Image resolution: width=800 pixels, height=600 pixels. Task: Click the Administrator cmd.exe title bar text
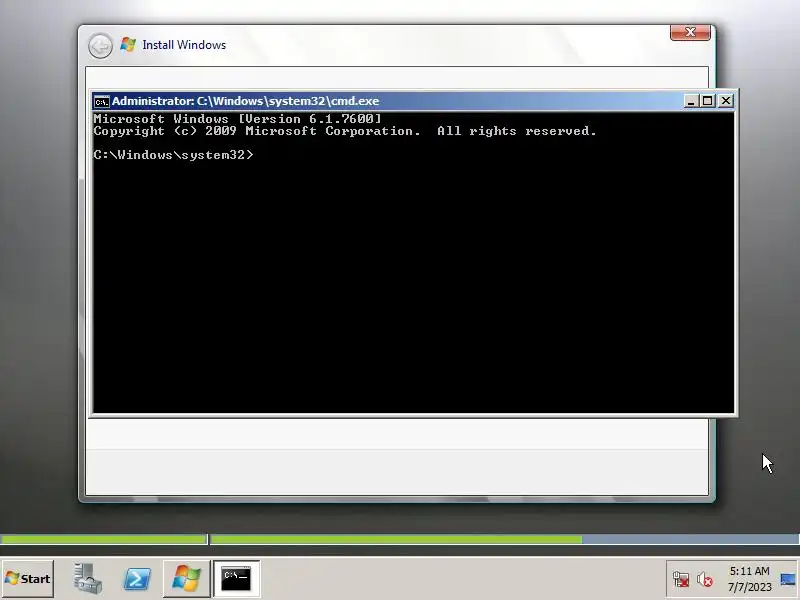[x=245, y=101]
